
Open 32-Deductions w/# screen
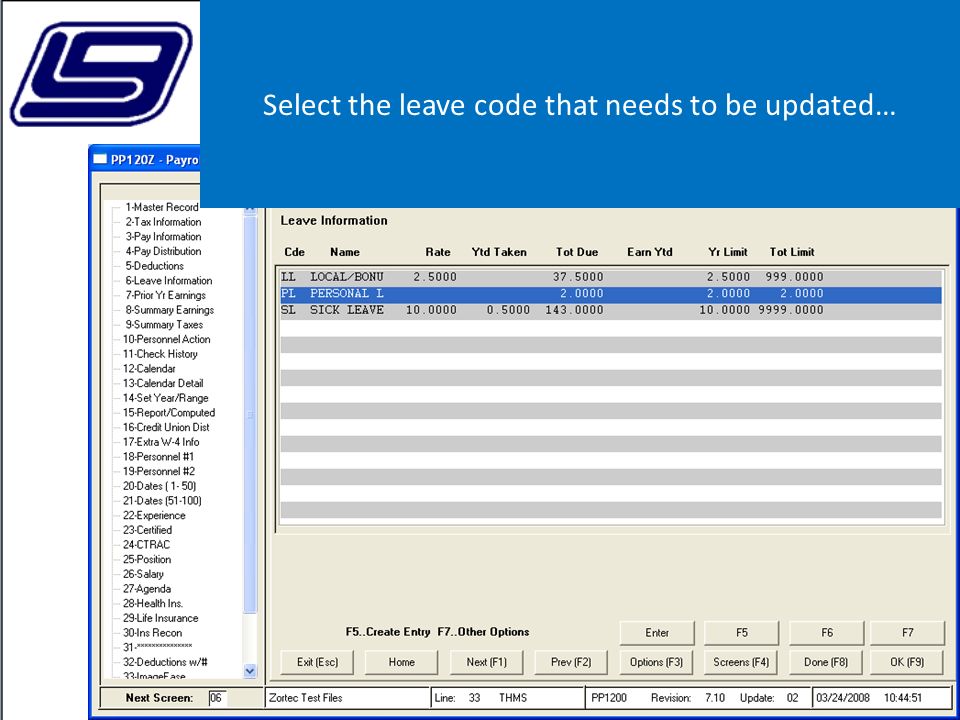[165, 663]
